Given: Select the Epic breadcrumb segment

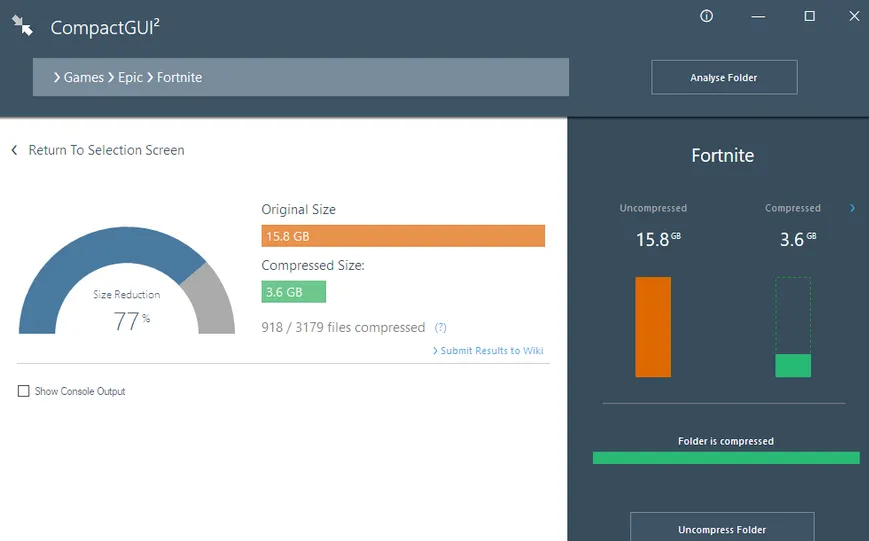Looking at the screenshot, I should (x=130, y=78).
